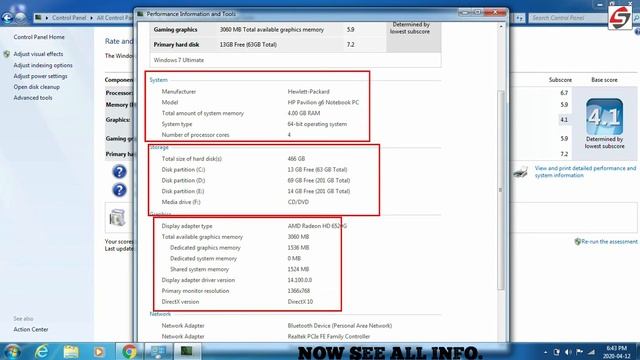640x360 pixels.
Task: Select the 64-bit operating system text
Action: 317,124
